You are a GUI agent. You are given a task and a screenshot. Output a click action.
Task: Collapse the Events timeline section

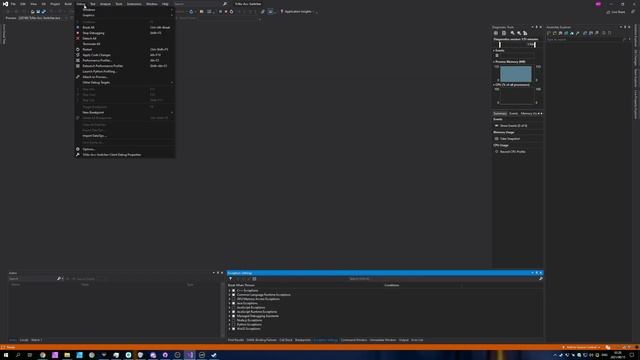(x=494, y=51)
